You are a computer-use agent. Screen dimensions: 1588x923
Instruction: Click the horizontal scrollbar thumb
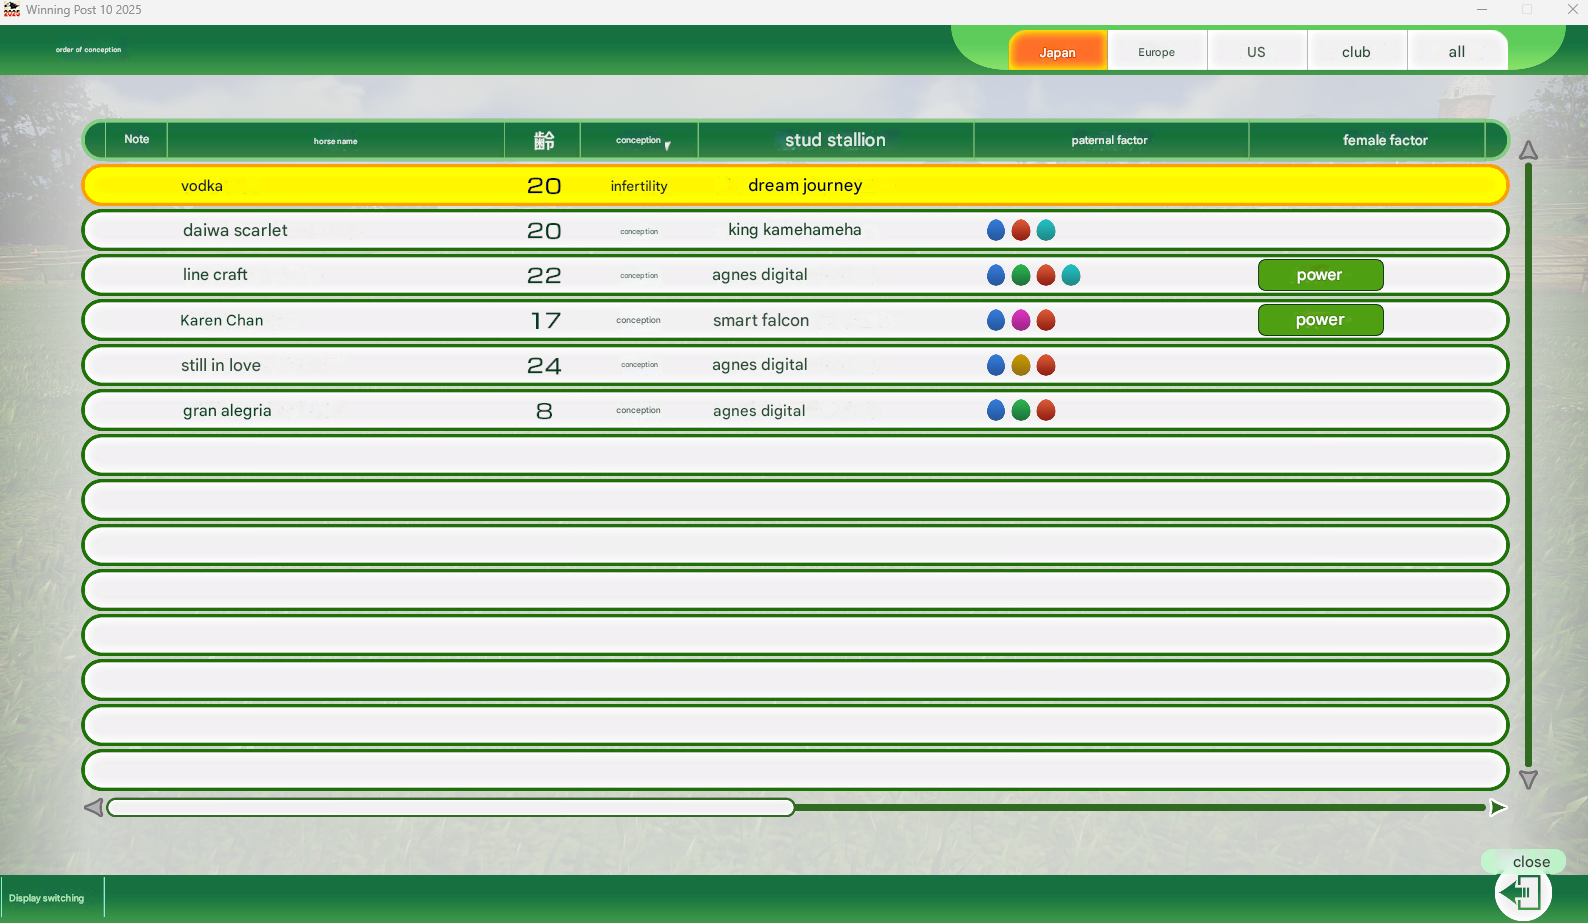(x=451, y=807)
